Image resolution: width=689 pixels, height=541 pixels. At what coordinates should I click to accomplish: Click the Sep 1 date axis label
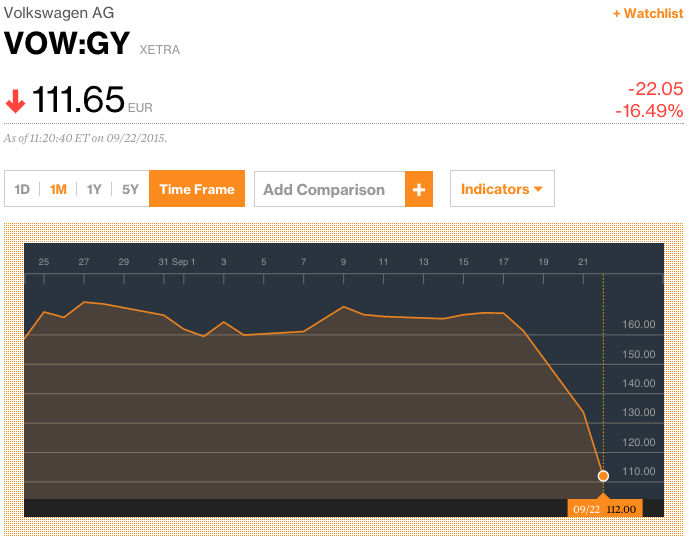point(183,262)
